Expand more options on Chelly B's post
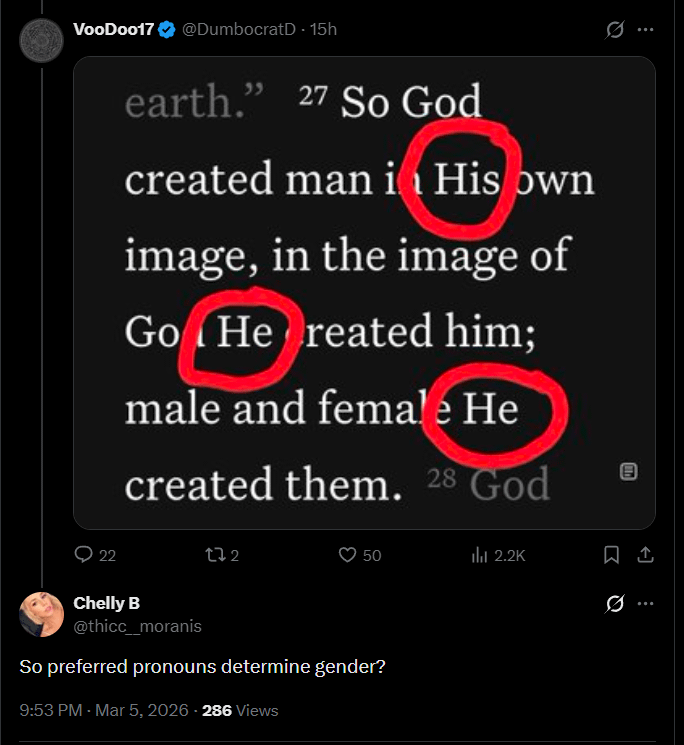 [x=646, y=603]
